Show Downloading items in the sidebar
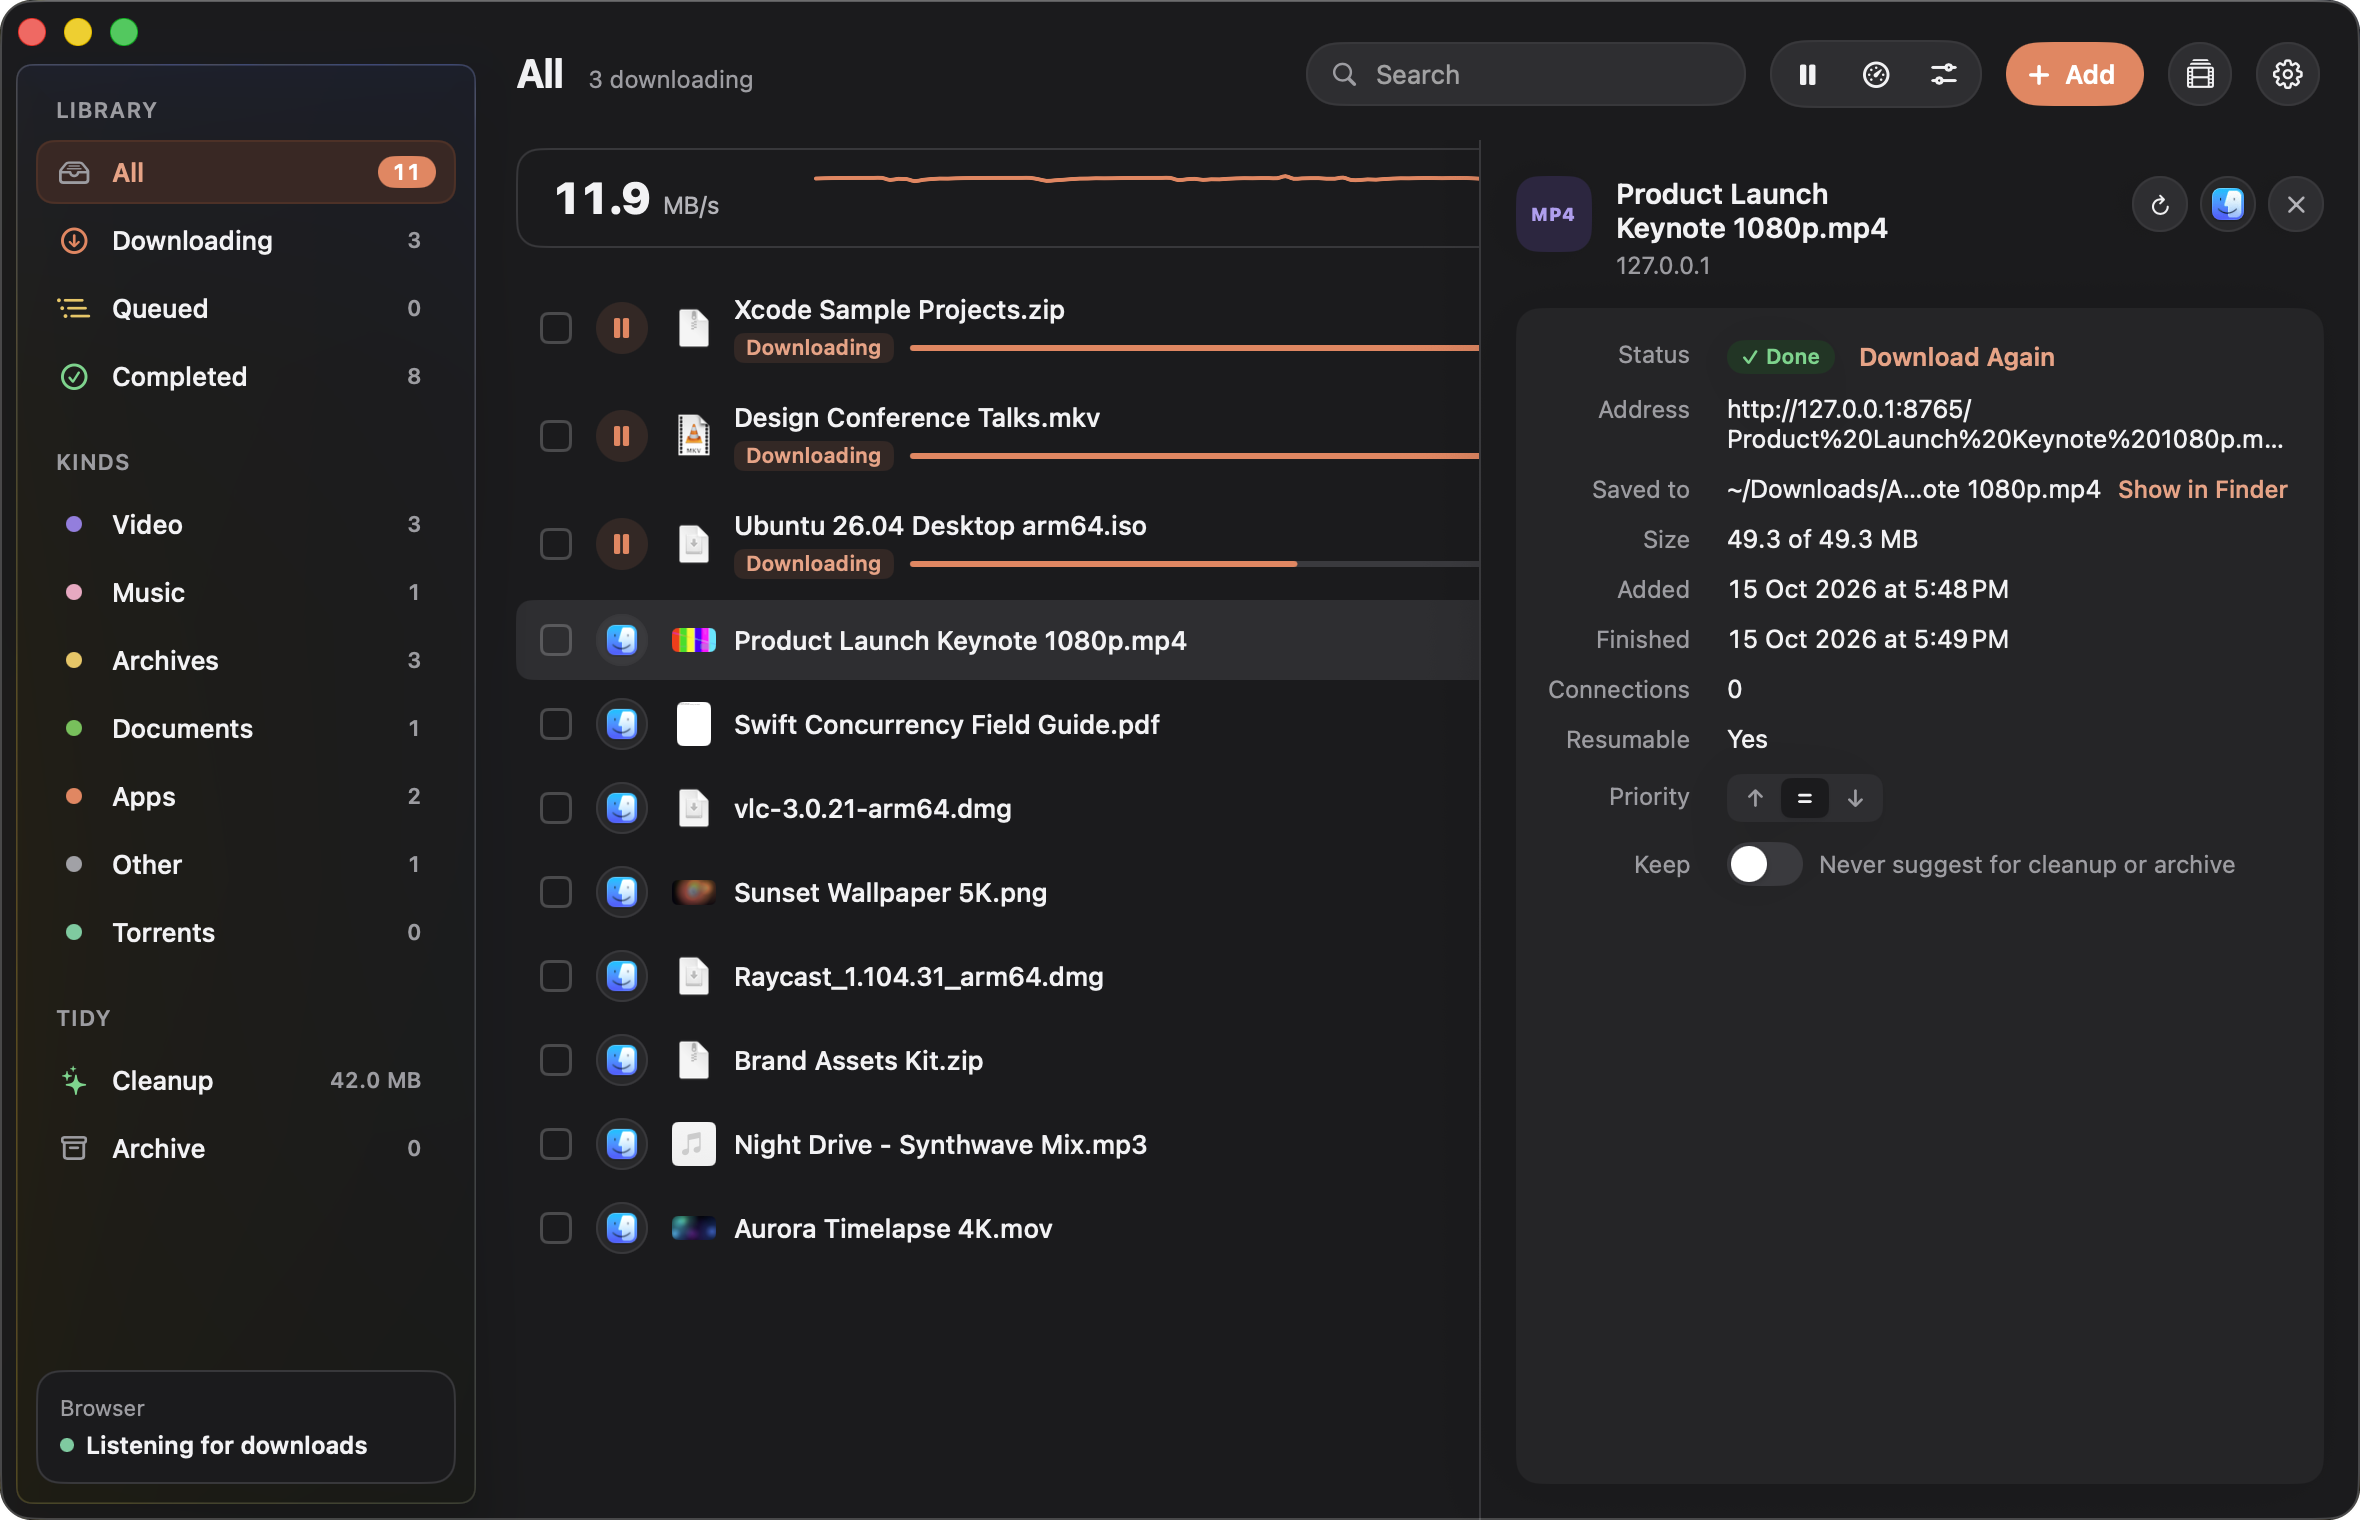The image size is (2360, 1520). click(246, 240)
